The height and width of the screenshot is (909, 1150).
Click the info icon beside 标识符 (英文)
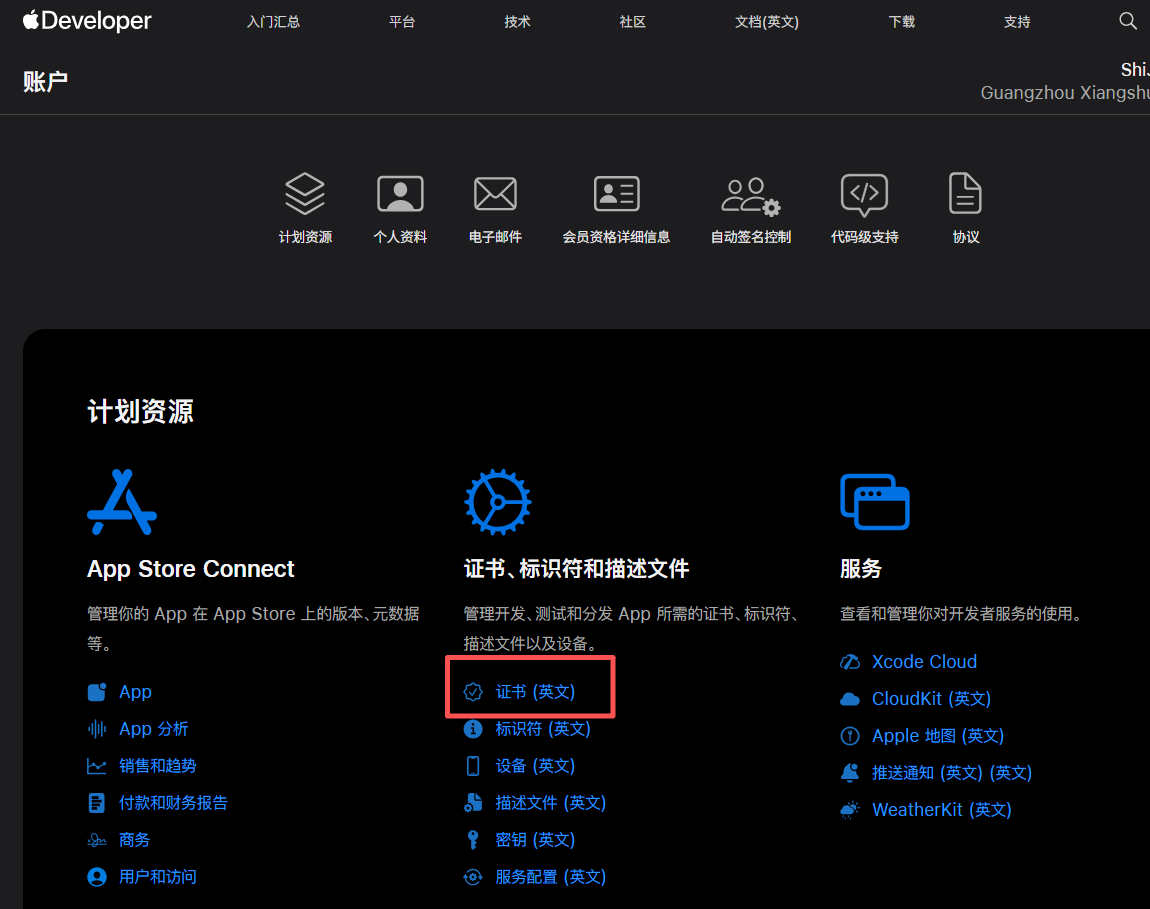click(x=473, y=729)
